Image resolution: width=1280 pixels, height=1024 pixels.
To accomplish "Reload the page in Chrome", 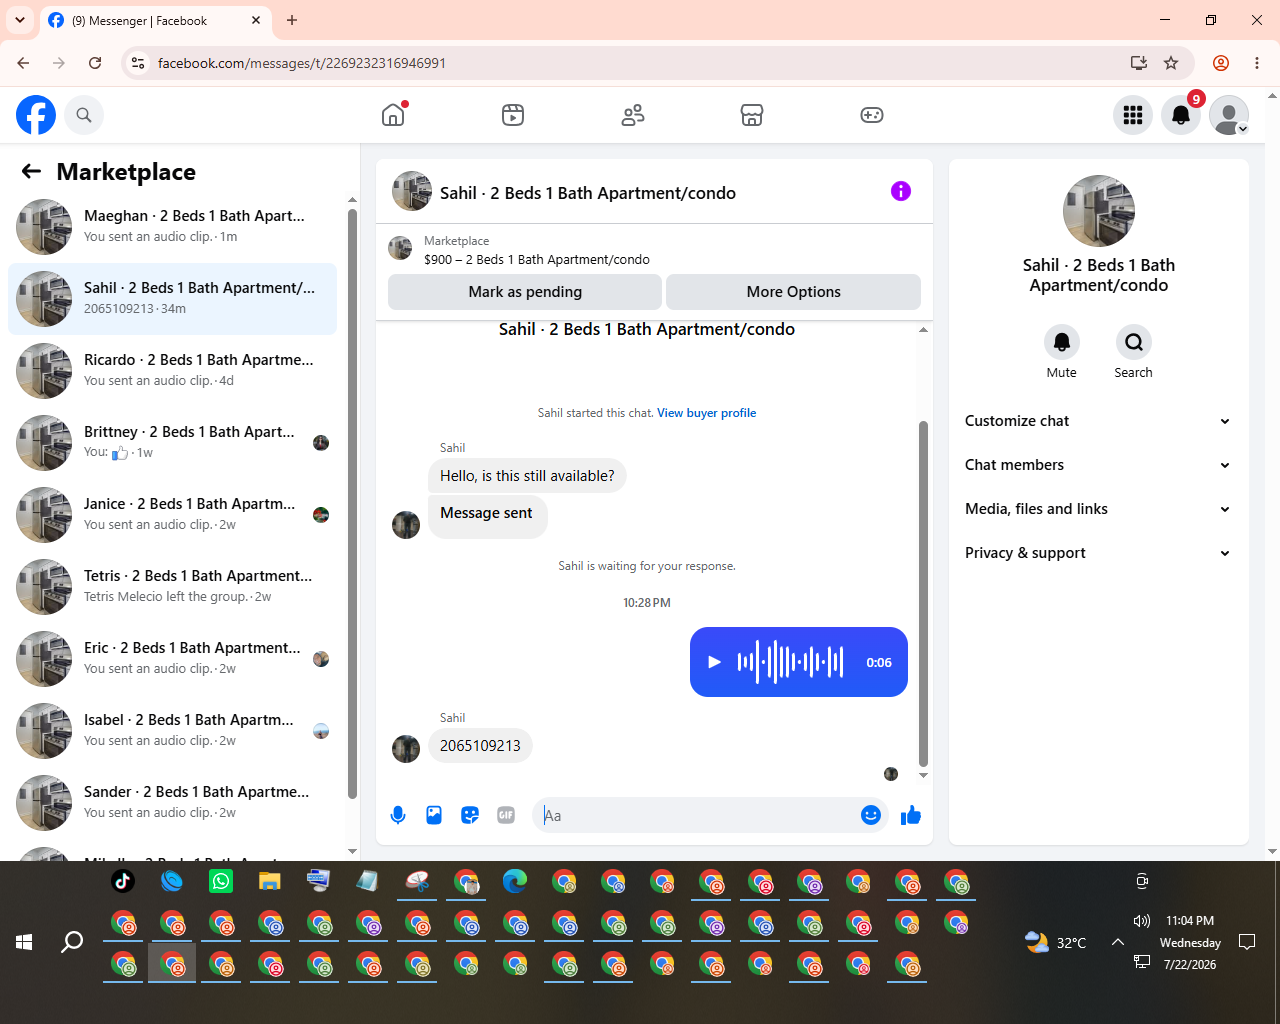I will coord(95,63).
